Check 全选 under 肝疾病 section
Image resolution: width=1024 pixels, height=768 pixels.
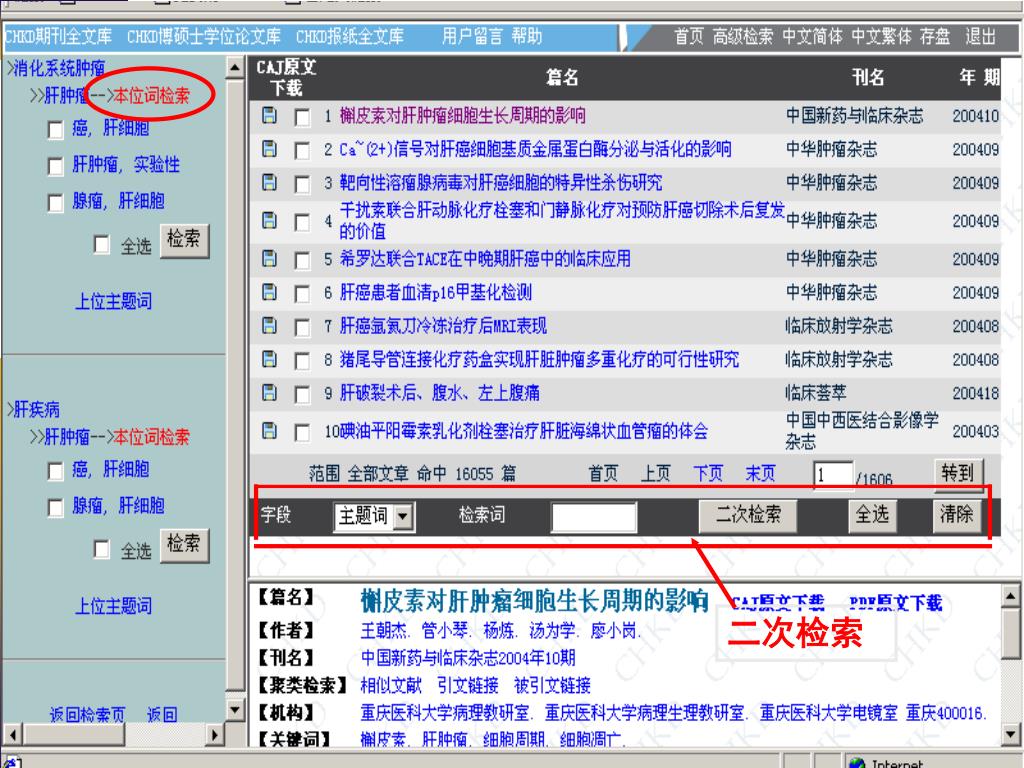point(101,549)
